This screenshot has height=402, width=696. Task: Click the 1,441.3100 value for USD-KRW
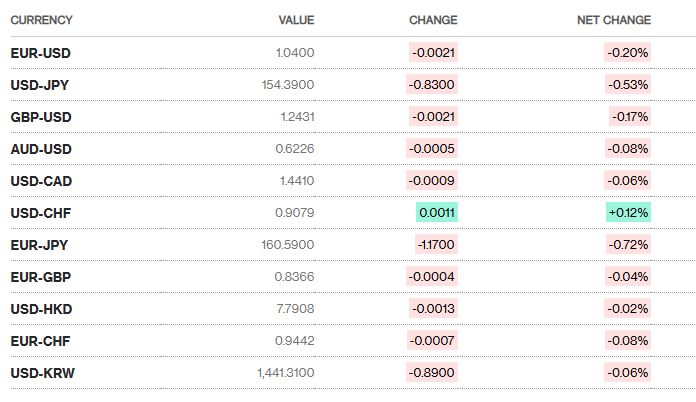click(286, 373)
